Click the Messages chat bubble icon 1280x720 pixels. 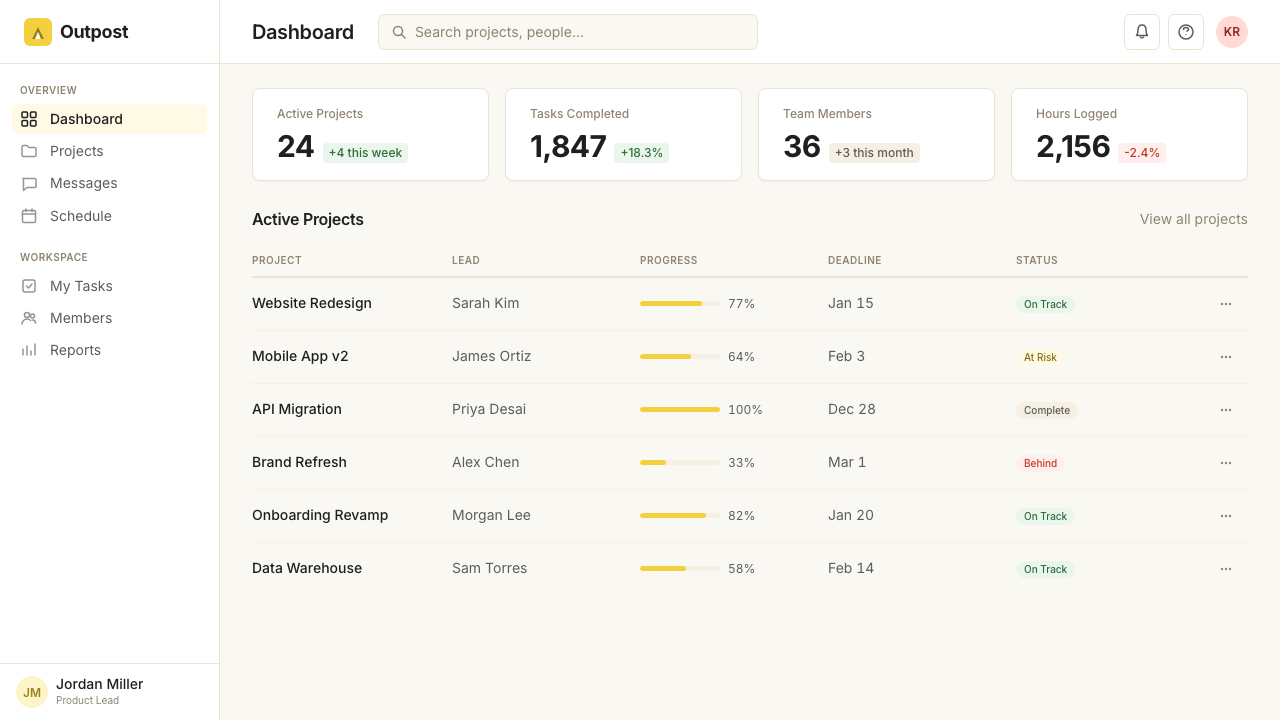pos(29,183)
